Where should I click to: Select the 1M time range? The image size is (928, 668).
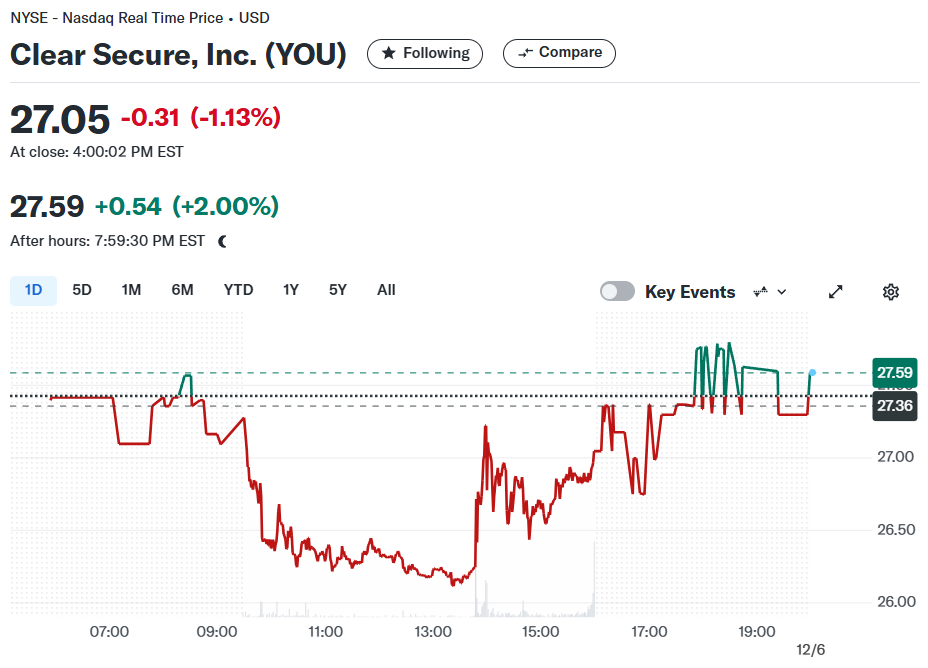point(131,291)
